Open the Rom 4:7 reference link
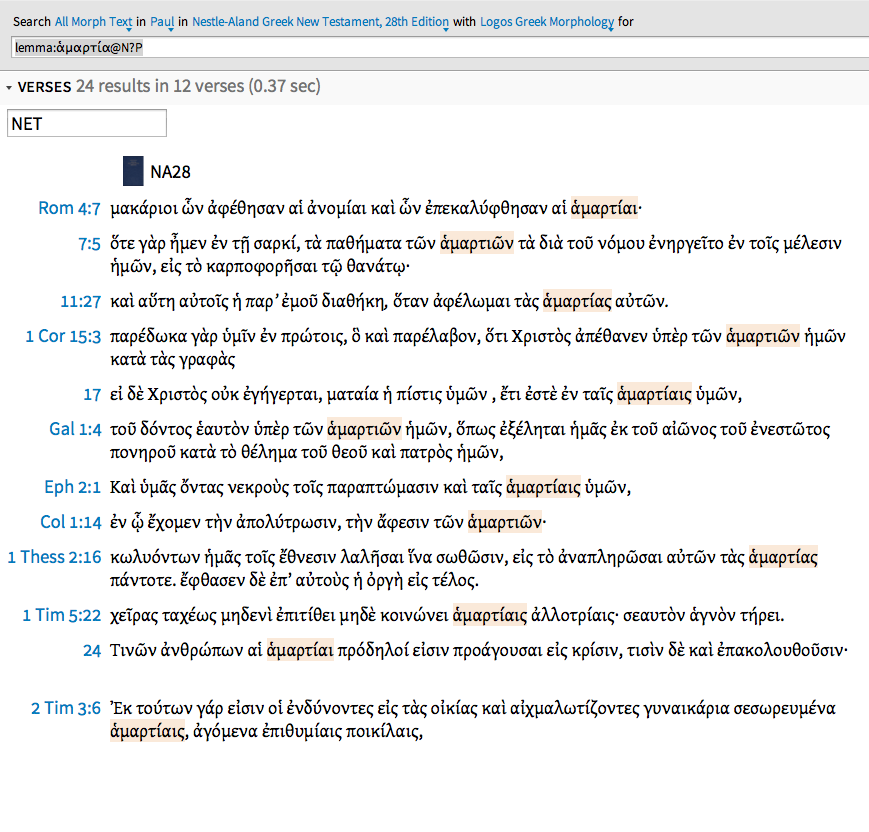The image size is (869, 832). tap(69, 208)
